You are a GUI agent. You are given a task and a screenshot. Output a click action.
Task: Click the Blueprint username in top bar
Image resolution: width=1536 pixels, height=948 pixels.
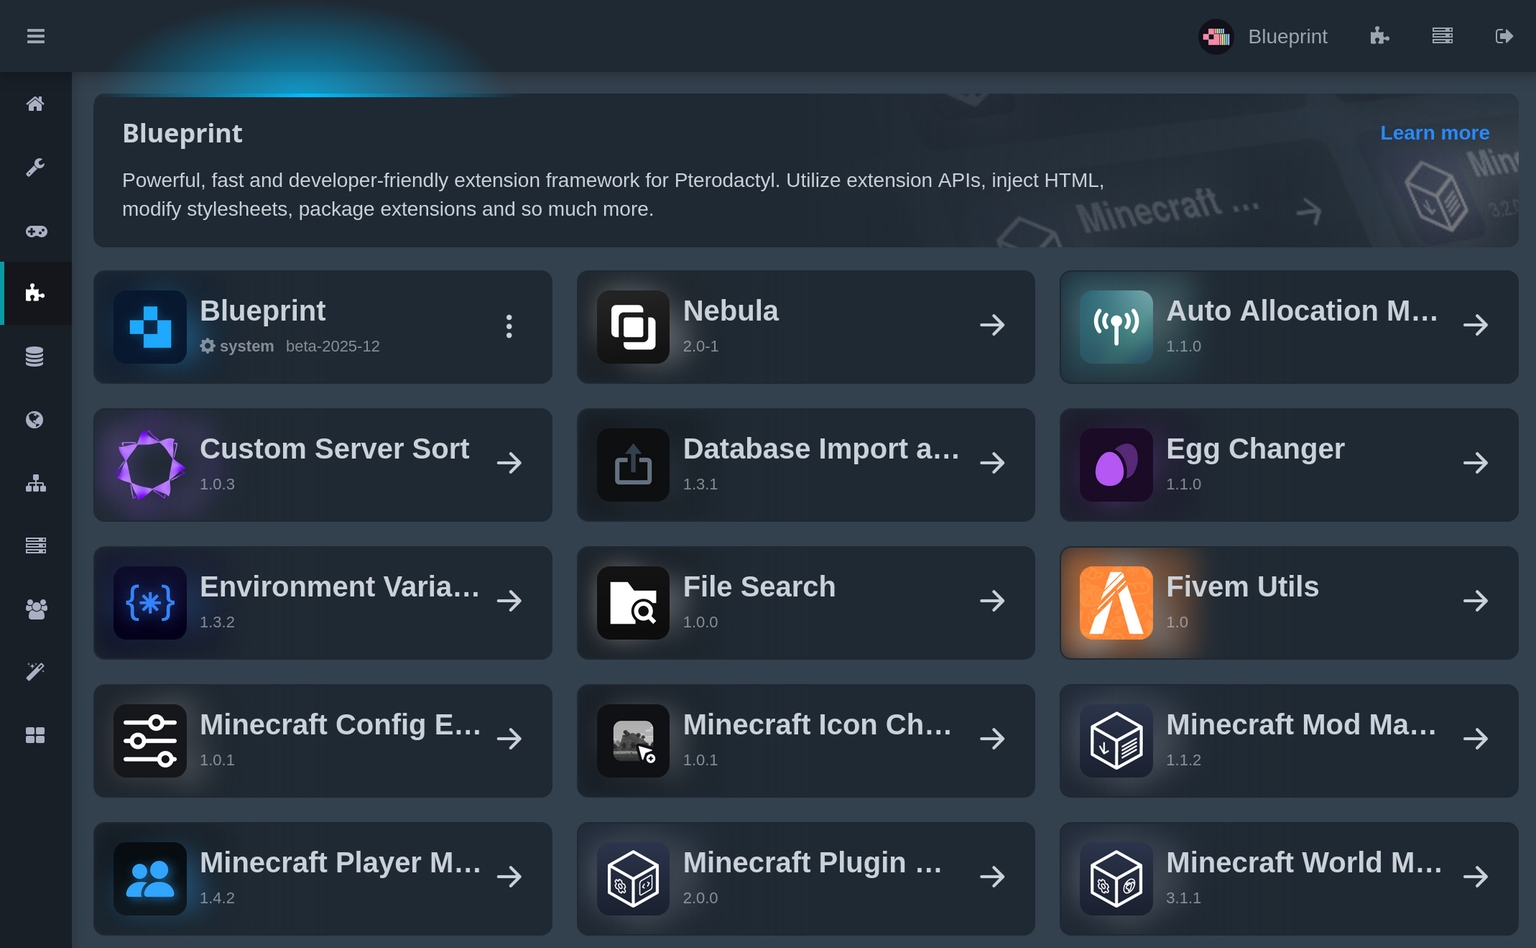pos(1288,37)
